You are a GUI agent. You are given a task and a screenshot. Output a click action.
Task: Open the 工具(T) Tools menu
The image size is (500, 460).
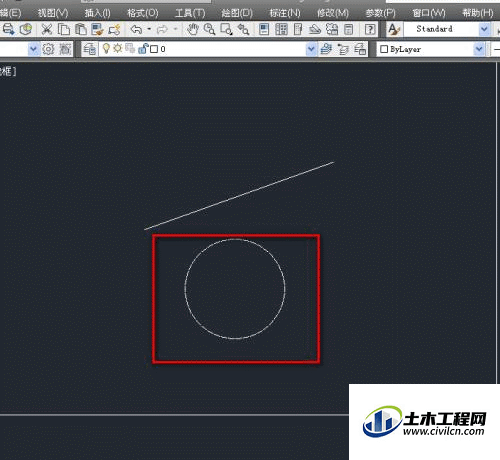coord(190,13)
